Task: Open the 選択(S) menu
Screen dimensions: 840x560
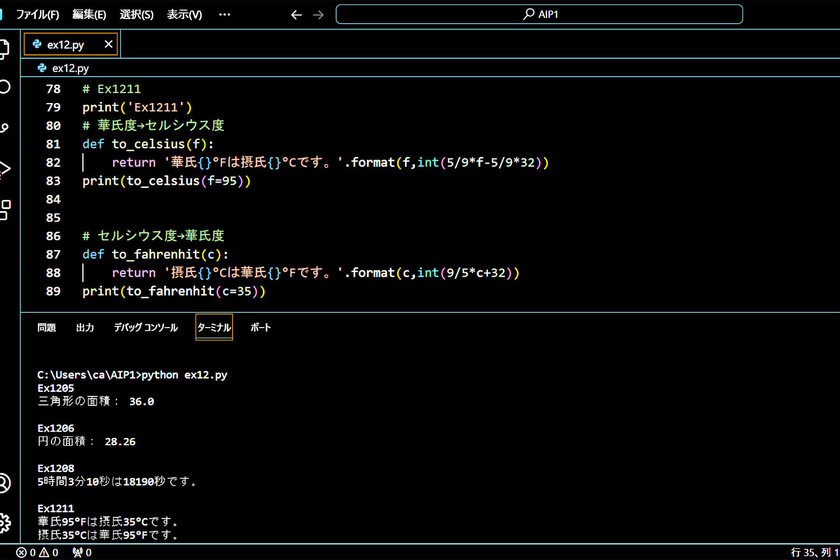Action: (x=136, y=15)
